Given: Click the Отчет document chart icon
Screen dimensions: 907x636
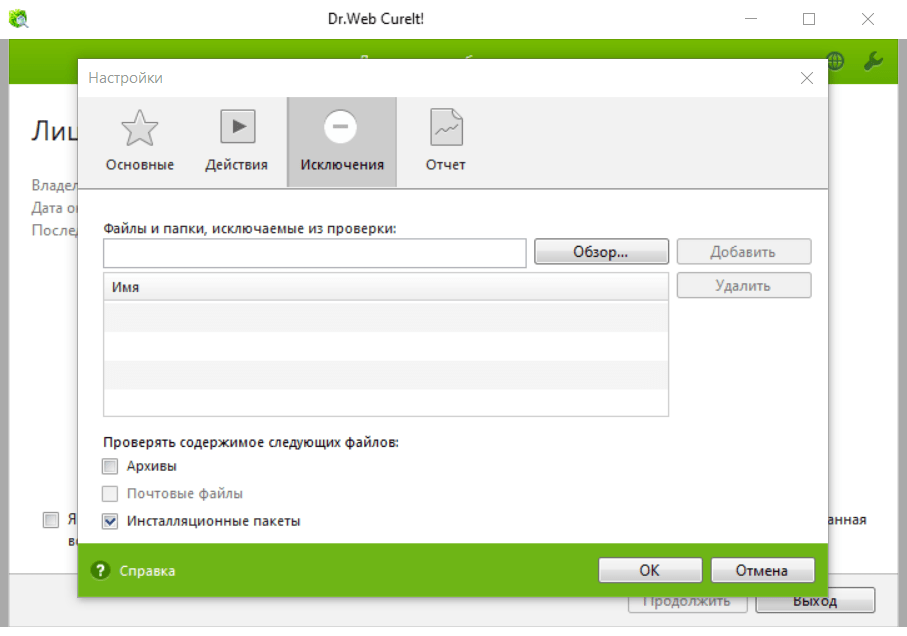Looking at the screenshot, I should point(446,127).
